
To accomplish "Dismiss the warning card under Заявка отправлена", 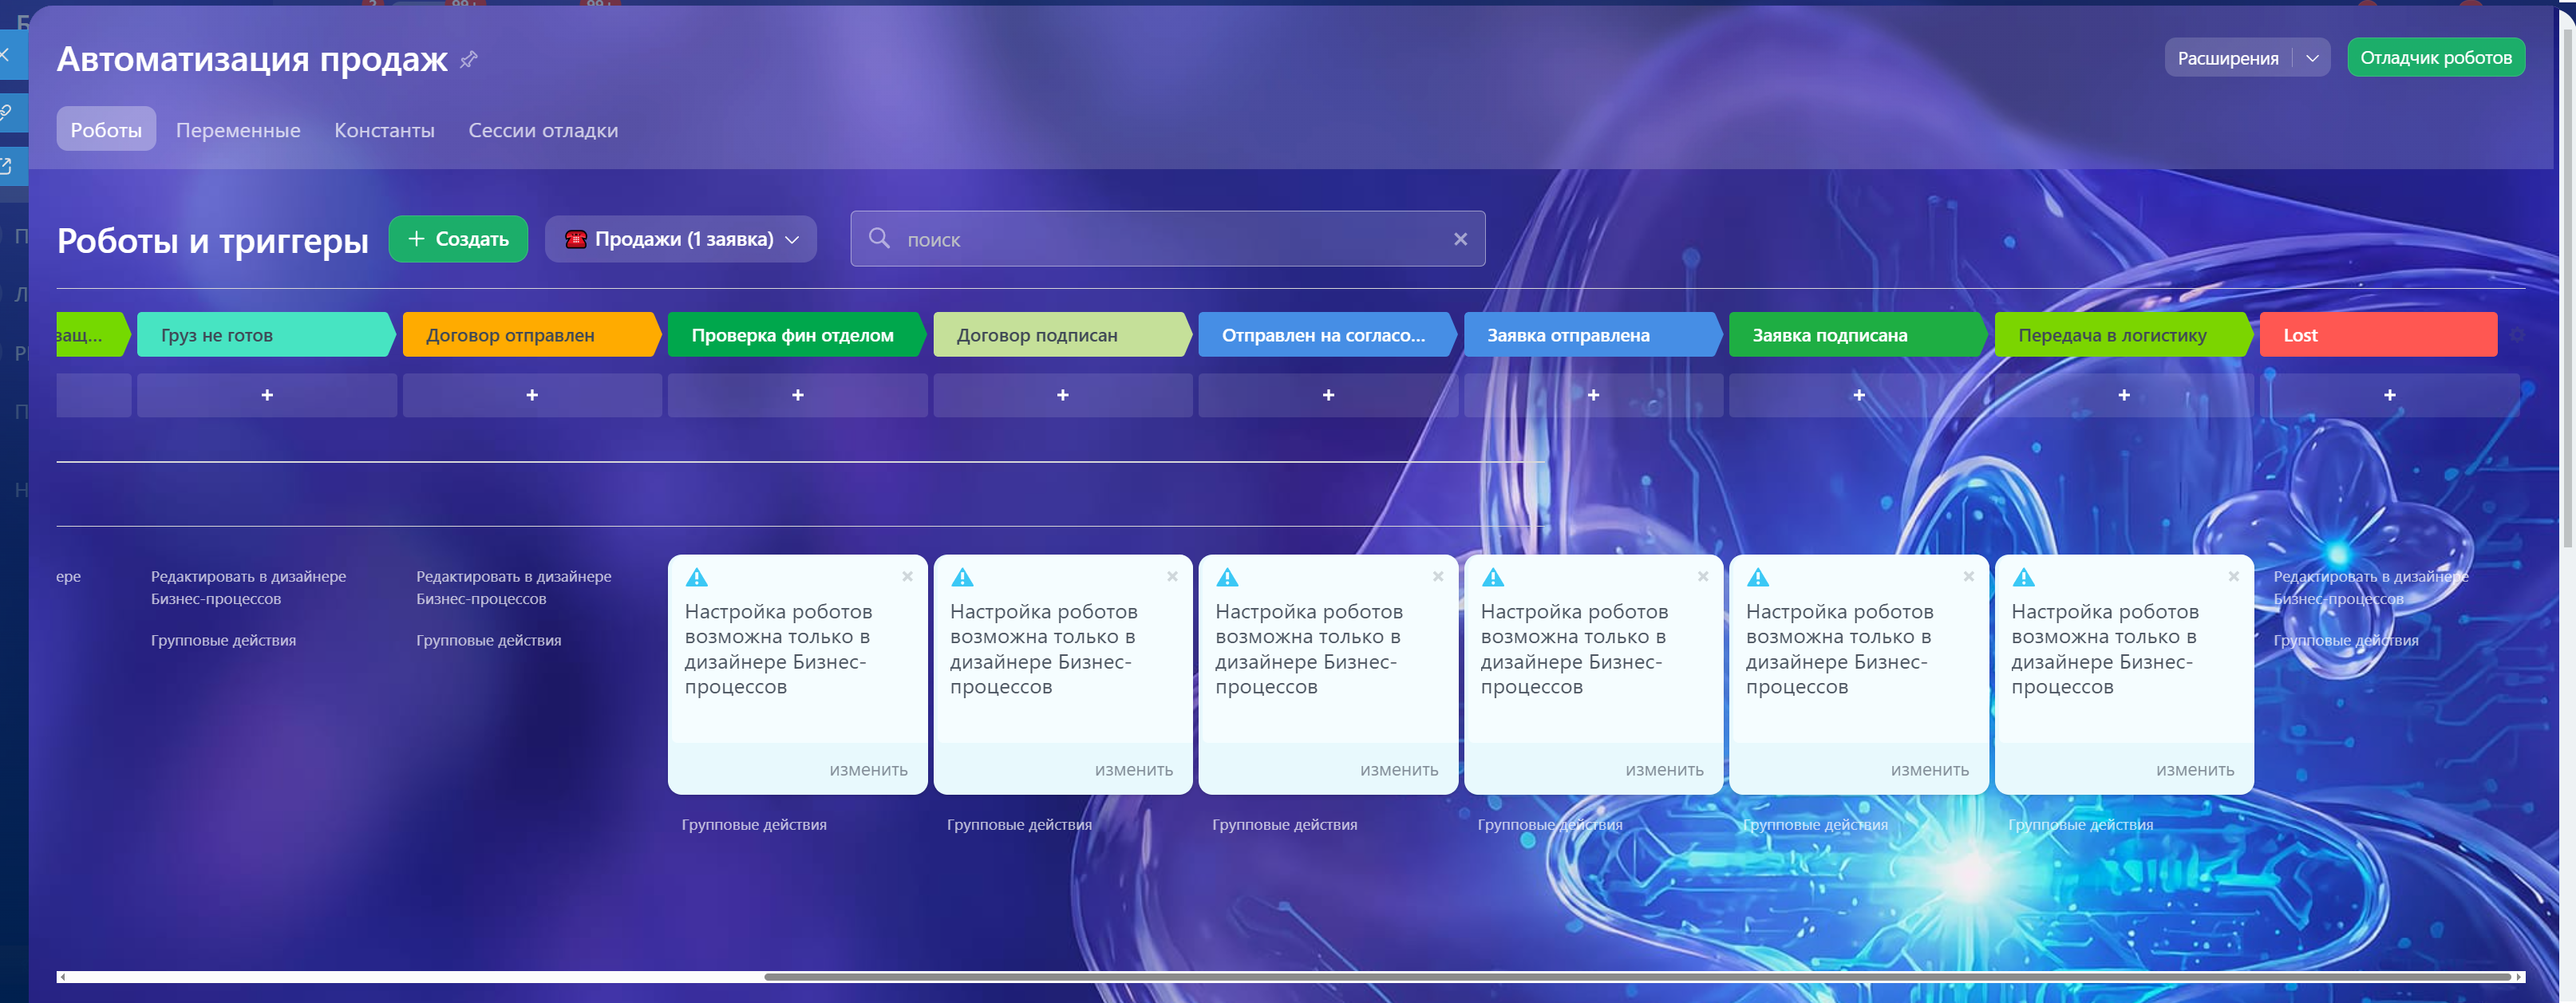I will [x=1703, y=577].
